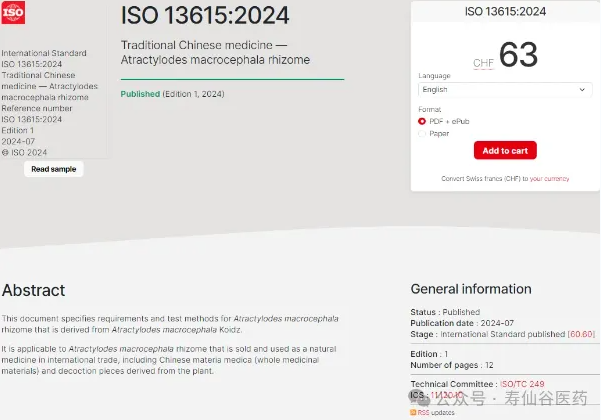Open the ISO/TC 249 committee link
The height and width of the screenshot is (420, 601).
522,384
